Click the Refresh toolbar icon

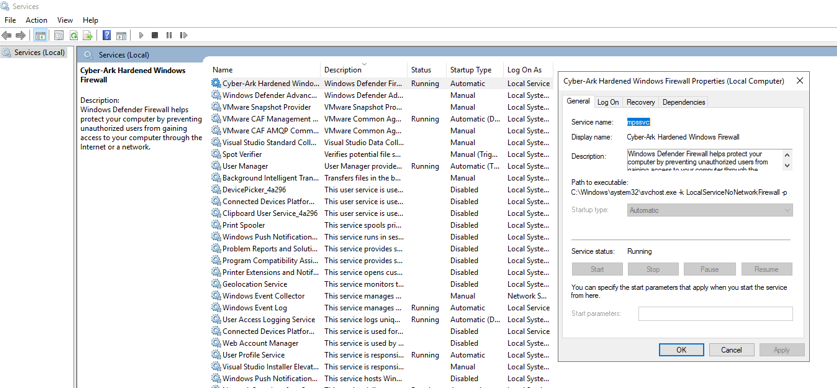[x=74, y=35]
